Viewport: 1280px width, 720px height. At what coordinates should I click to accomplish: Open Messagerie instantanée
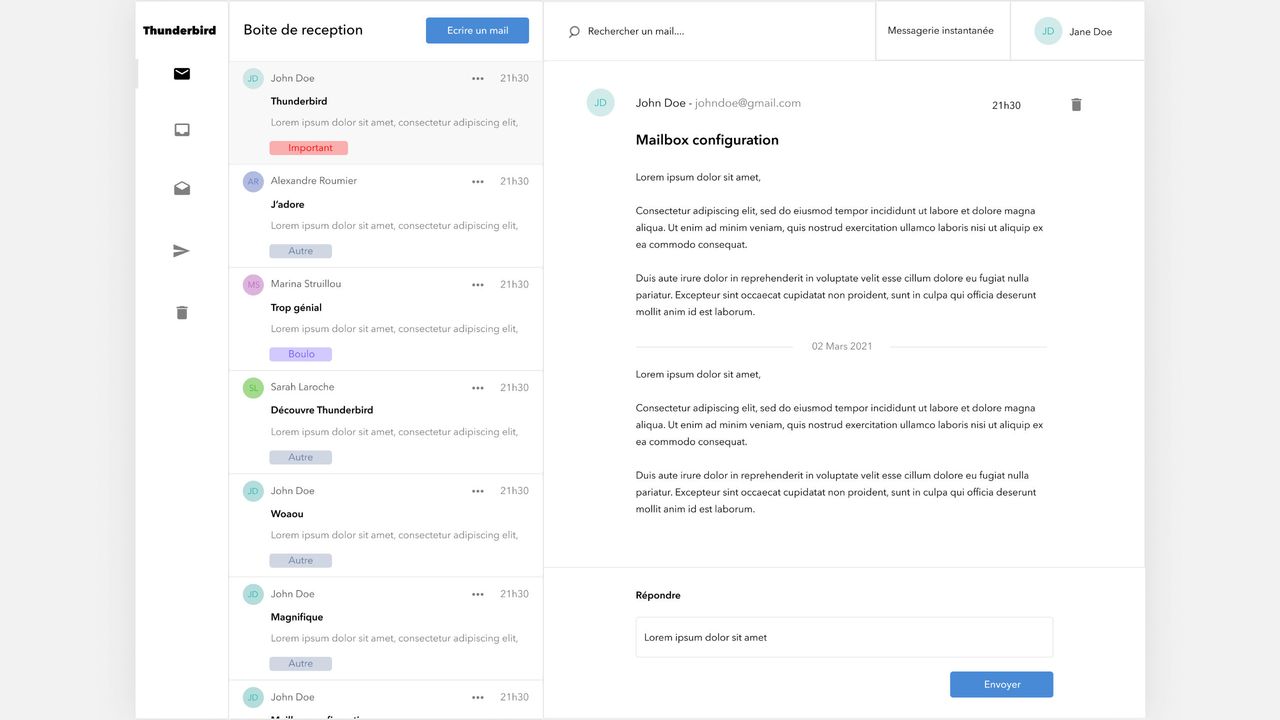point(941,31)
